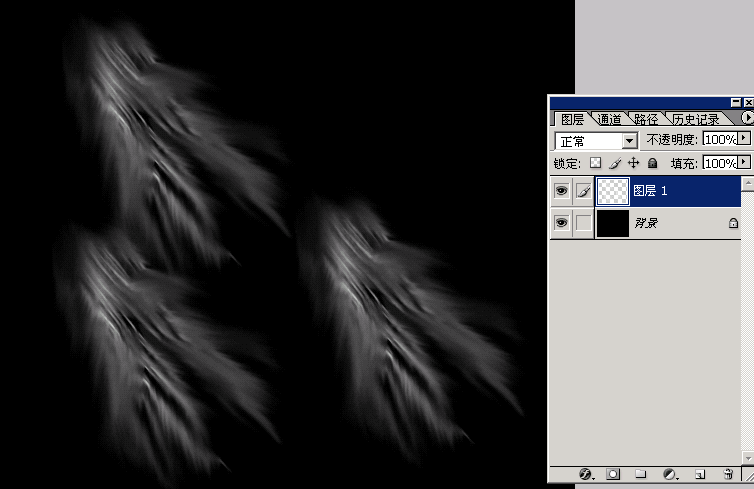
Task: Toggle lock position move icon
Action: coord(634,163)
